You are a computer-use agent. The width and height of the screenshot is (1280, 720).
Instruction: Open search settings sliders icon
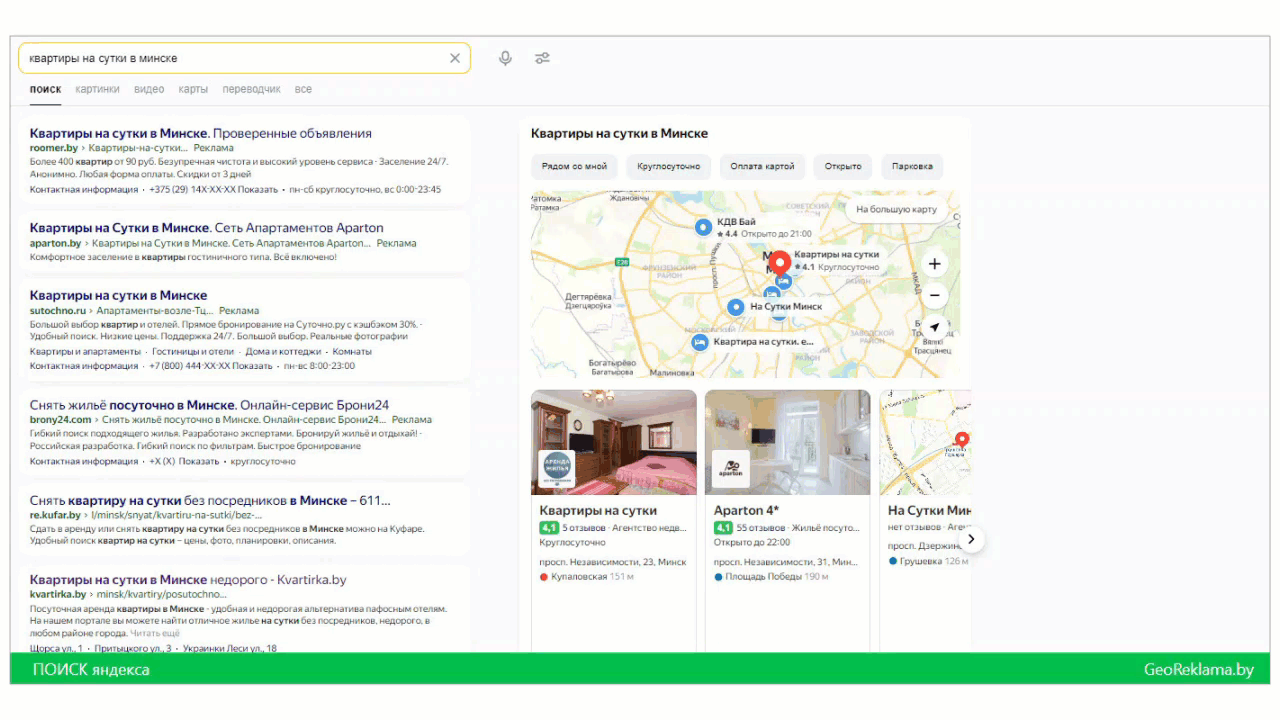pyautogui.click(x=542, y=58)
